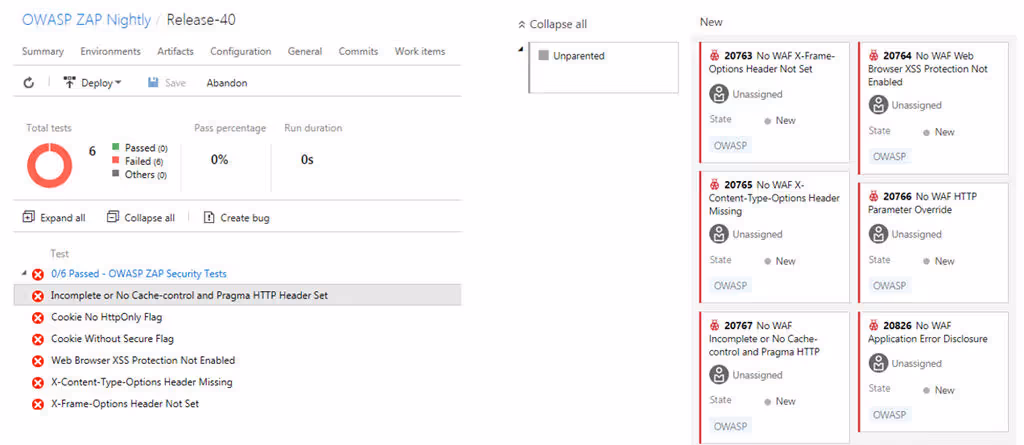Image resolution: width=1024 pixels, height=445 pixels.
Task: Collapse the Unparented row triangle
Action: (520, 49)
